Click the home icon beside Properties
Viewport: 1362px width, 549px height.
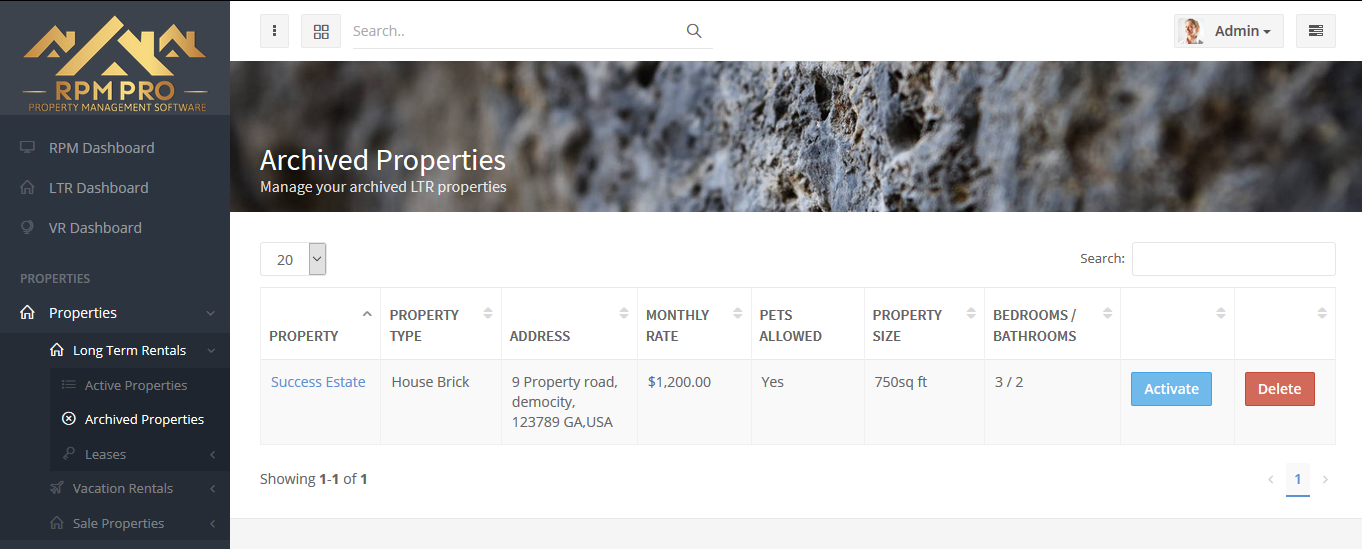pyautogui.click(x=28, y=313)
